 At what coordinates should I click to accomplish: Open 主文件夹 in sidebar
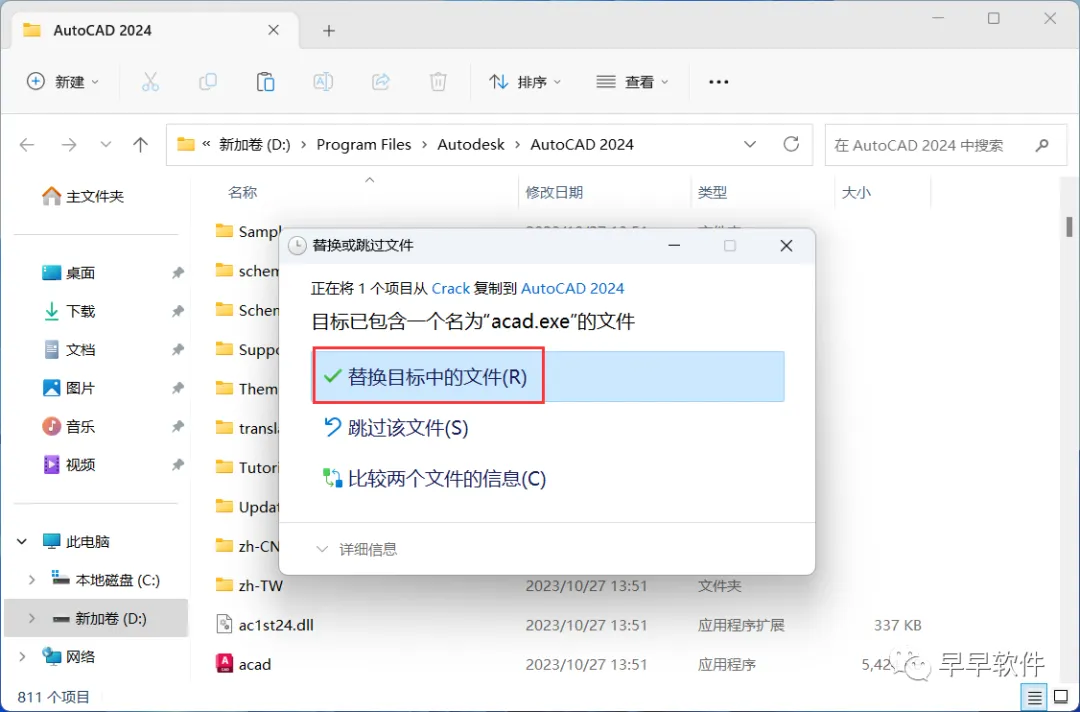click(x=83, y=196)
